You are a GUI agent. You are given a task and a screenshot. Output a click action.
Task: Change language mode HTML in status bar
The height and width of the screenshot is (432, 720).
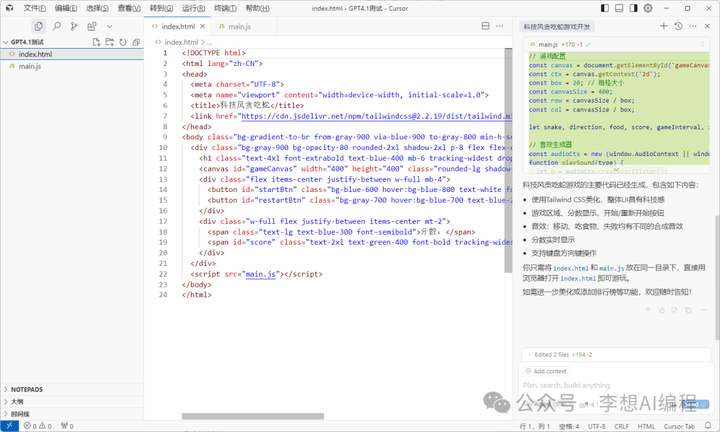click(x=646, y=426)
